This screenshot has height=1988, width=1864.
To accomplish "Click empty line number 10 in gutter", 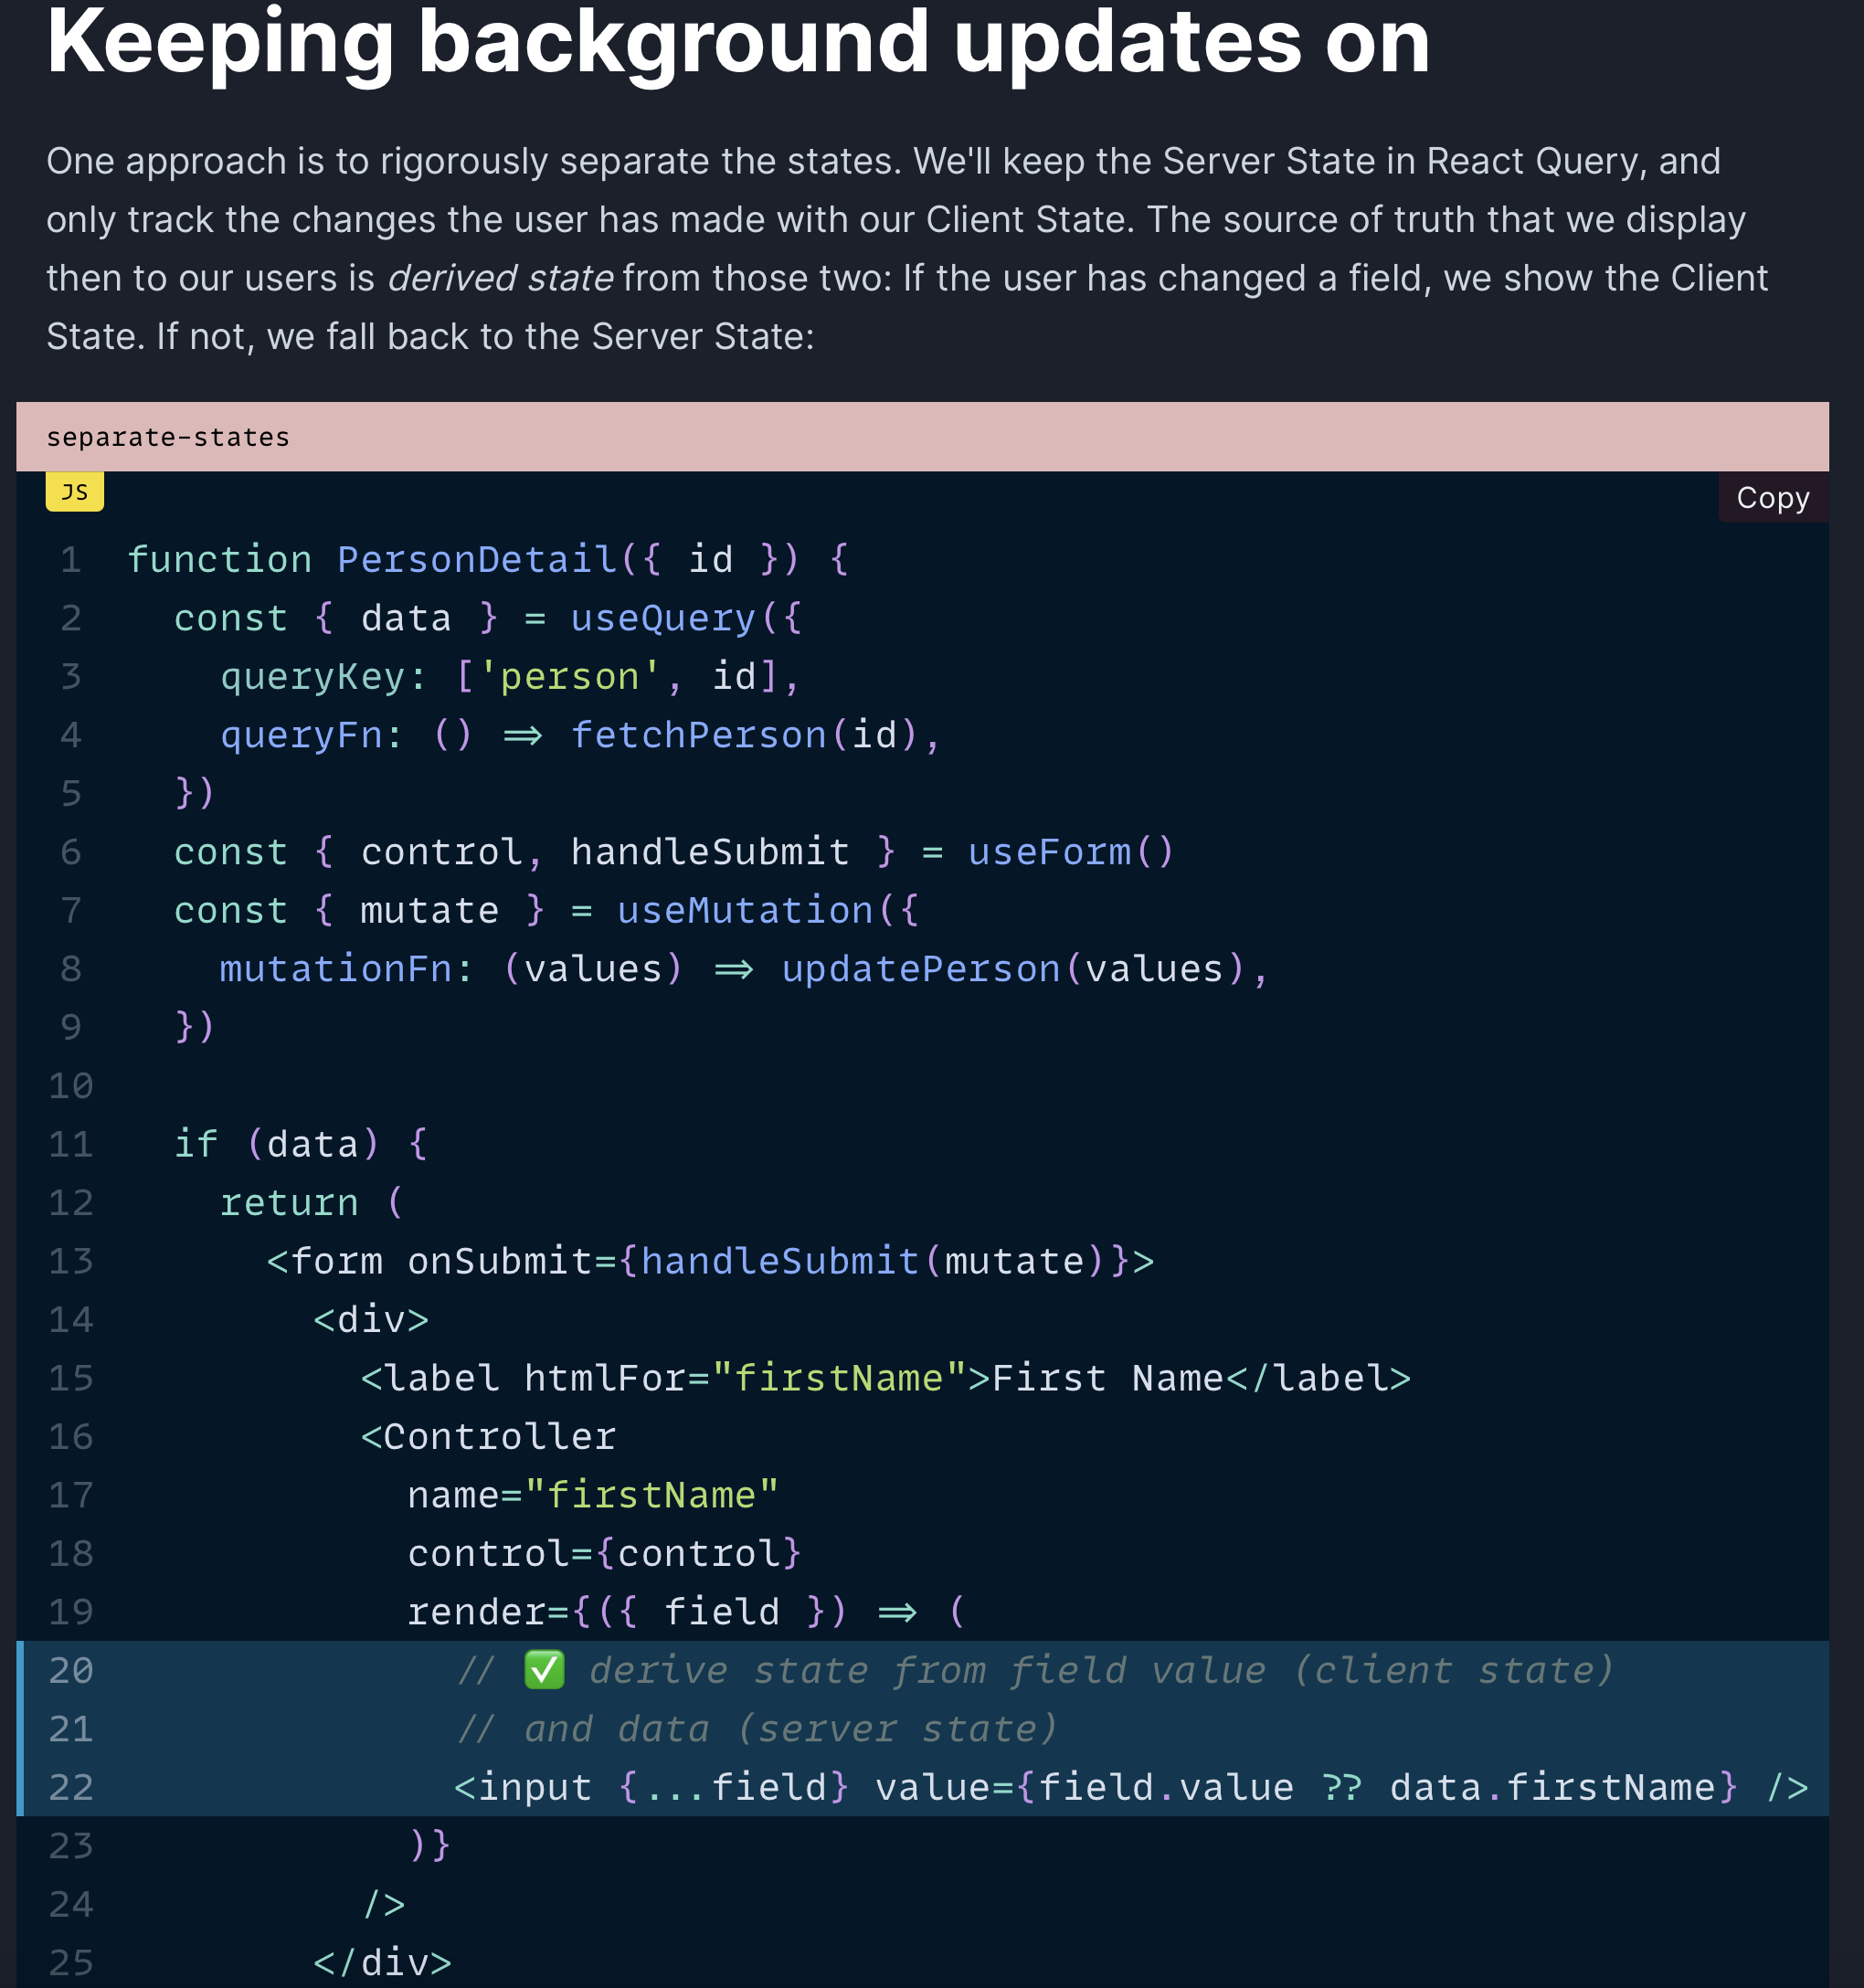I will [x=70, y=1085].
